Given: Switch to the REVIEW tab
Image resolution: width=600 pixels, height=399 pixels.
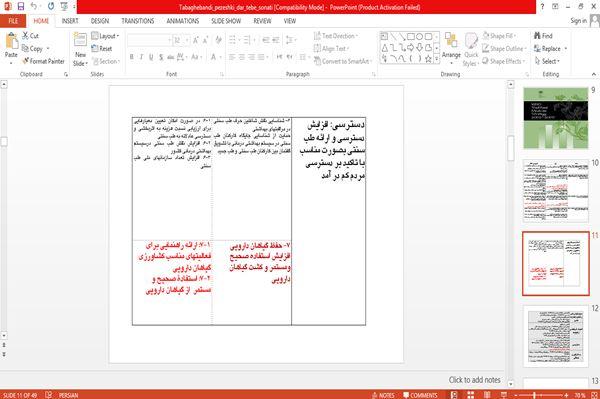Looking at the screenshot, I should (262, 21).
